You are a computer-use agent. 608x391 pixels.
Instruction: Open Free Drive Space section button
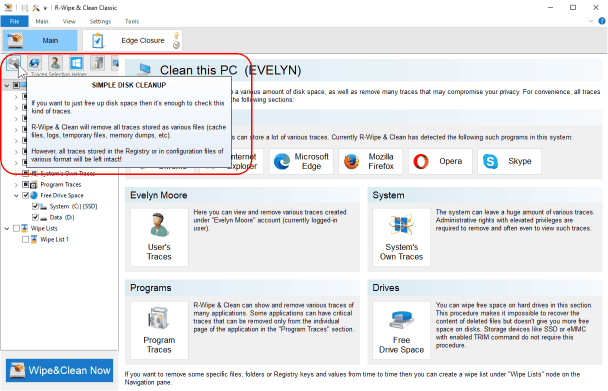[401, 330]
